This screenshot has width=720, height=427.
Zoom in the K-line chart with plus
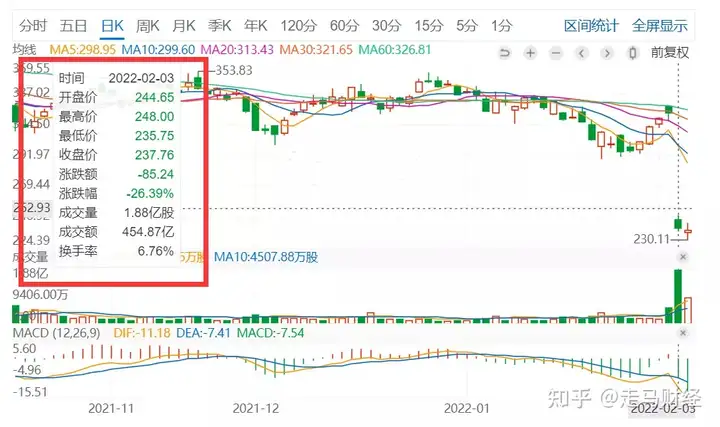[530, 53]
